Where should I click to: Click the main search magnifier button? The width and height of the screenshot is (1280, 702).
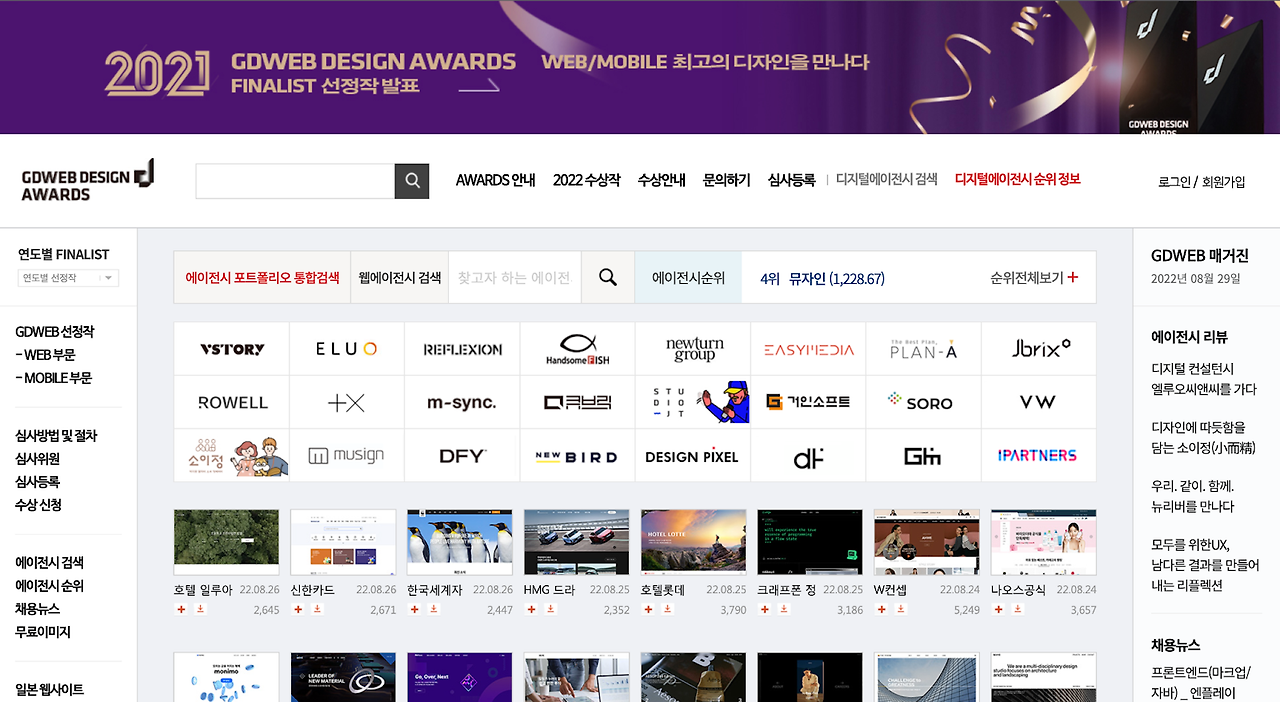pyautogui.click(x=412, y=181)
